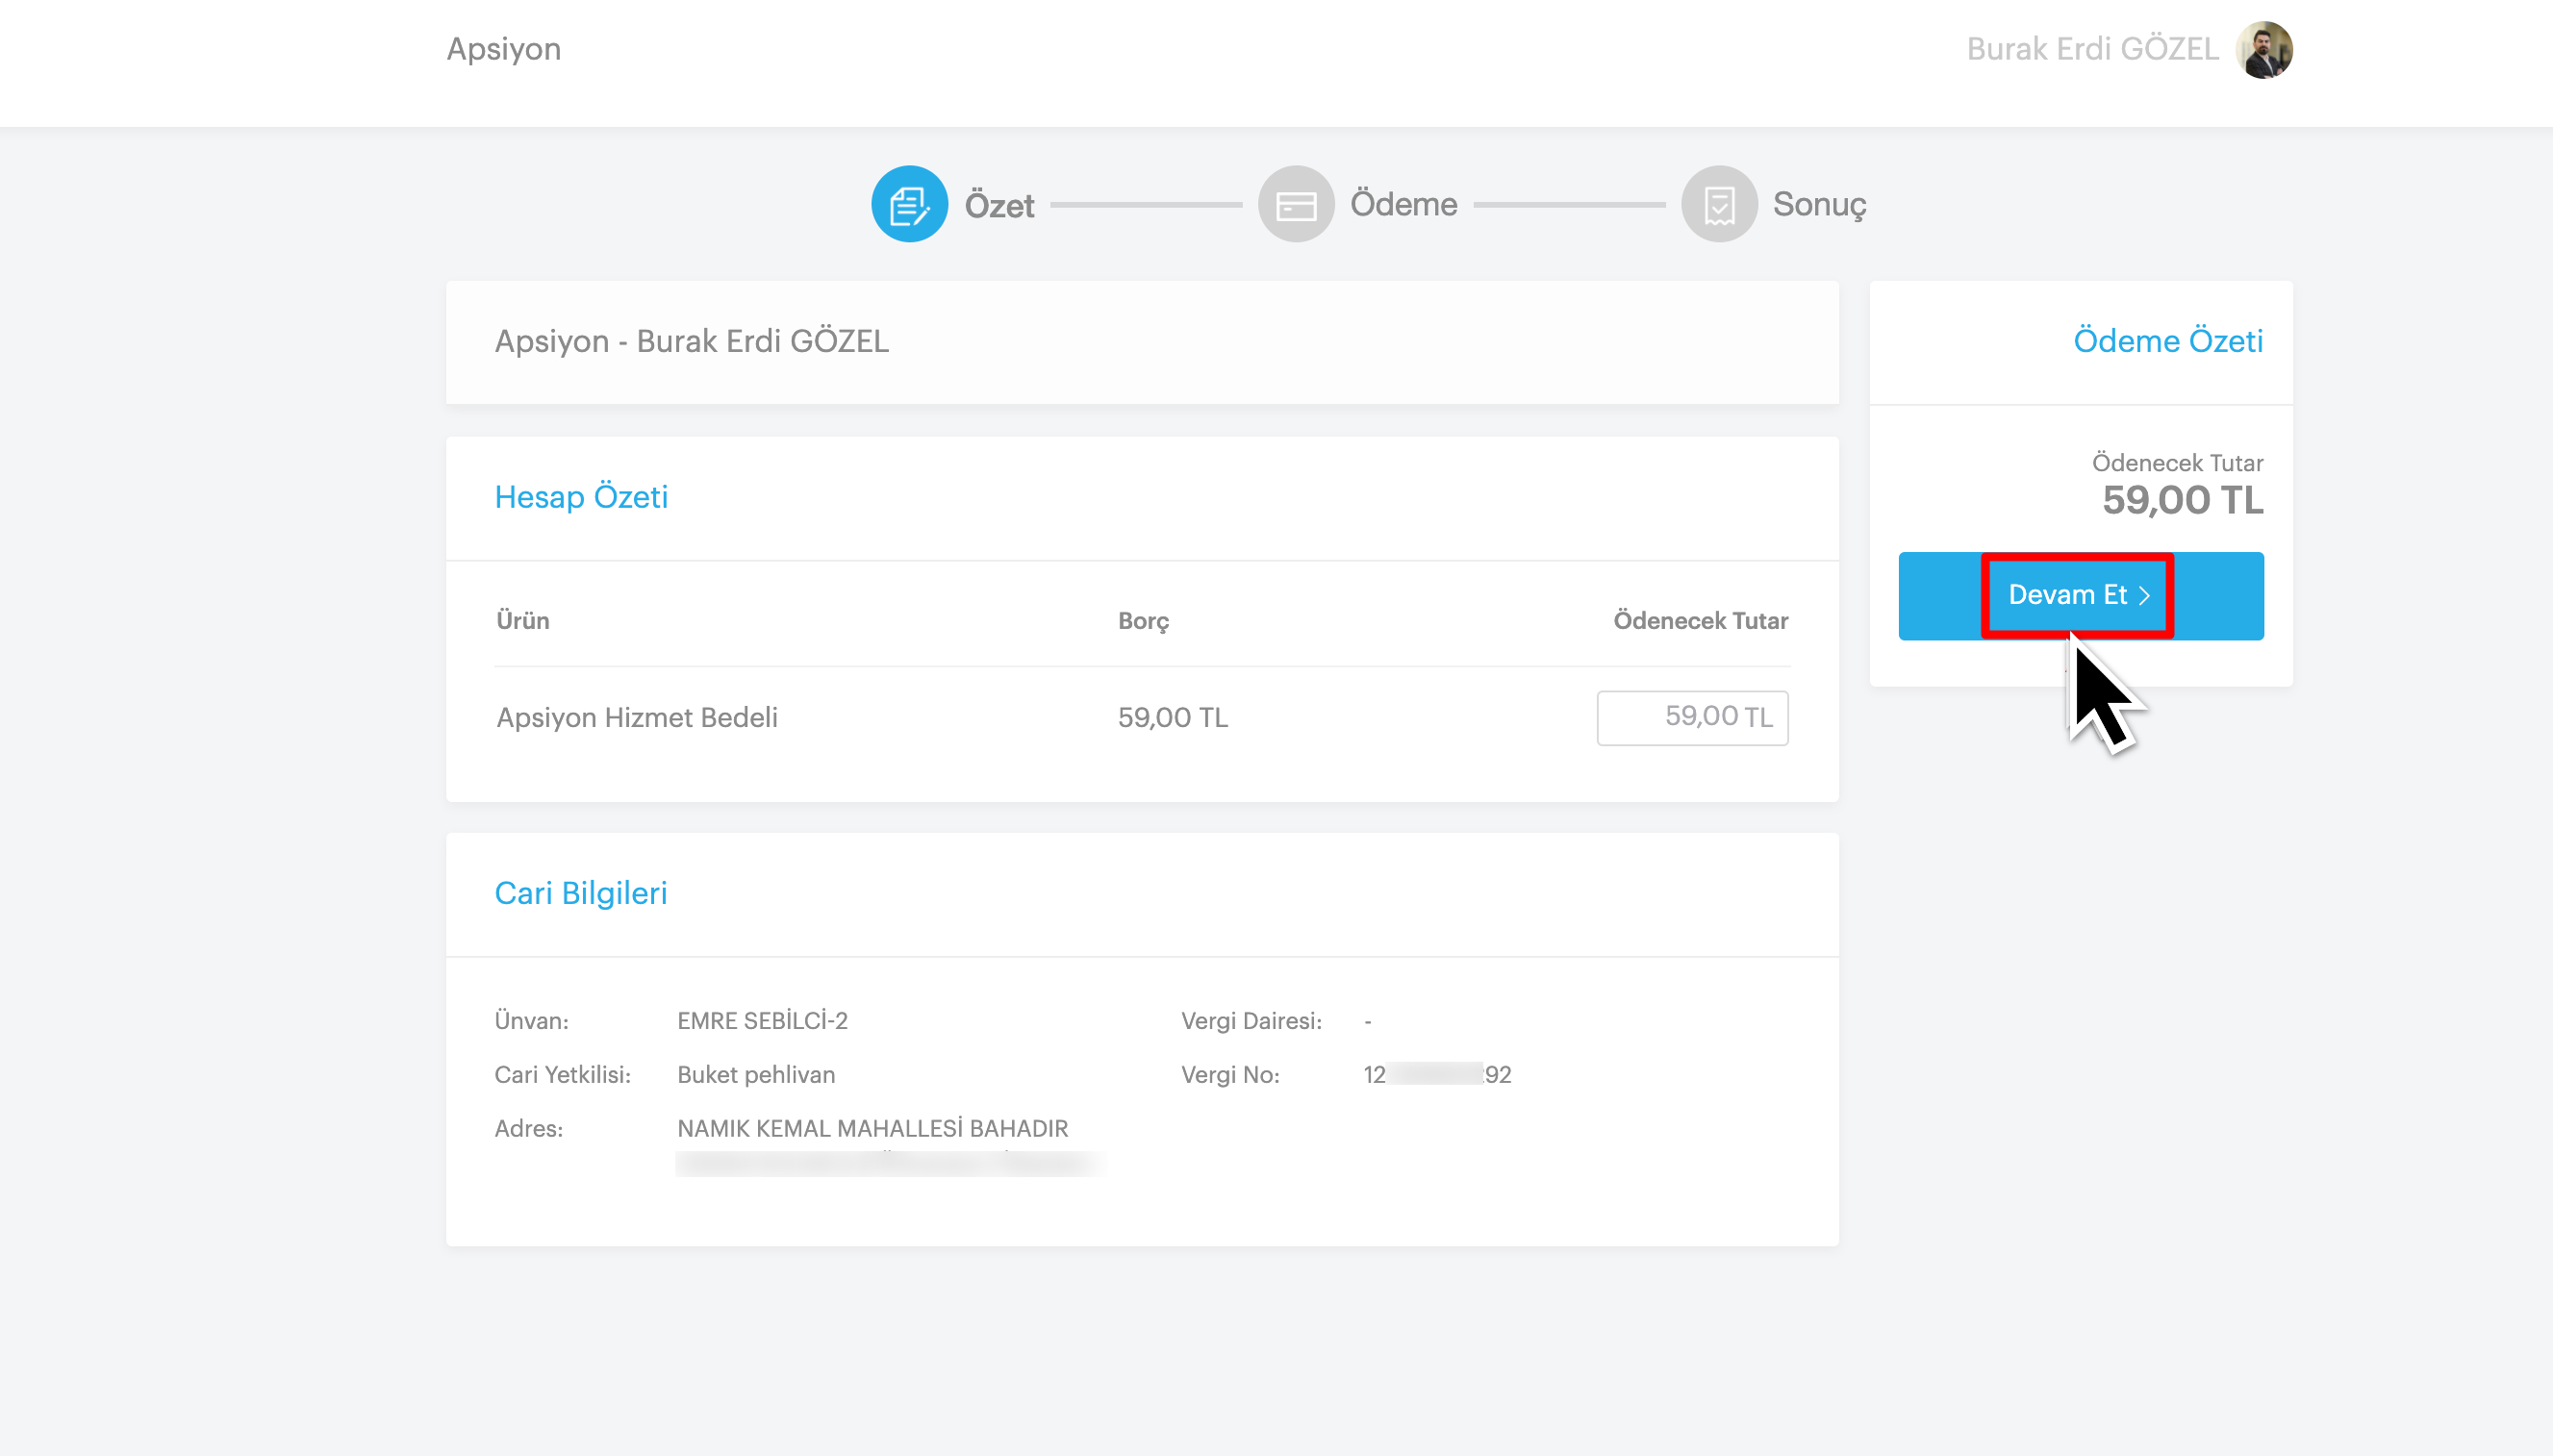Image resolution: width=2553 pixels, height=1456 pixels.
Task: Click the Ödenecek Tutar column header
Action: point(1700,621)
